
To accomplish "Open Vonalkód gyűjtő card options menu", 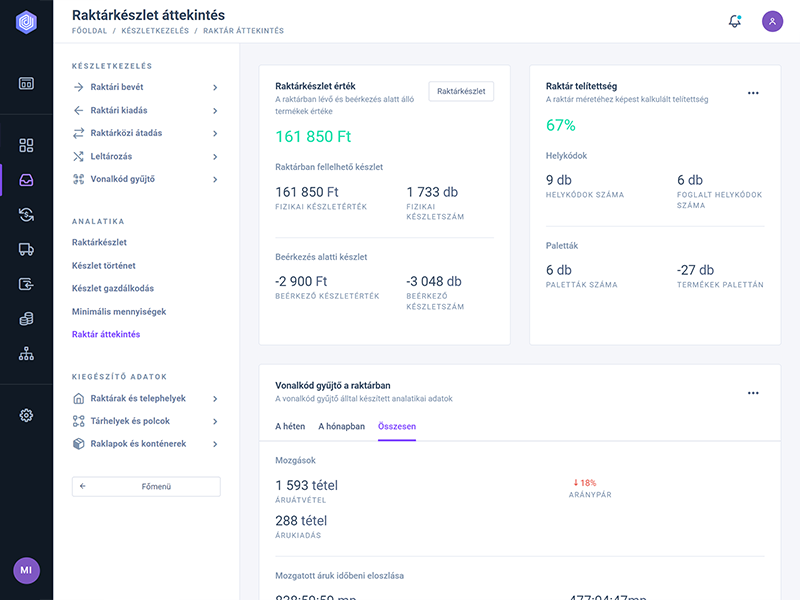I will [753, 393].
